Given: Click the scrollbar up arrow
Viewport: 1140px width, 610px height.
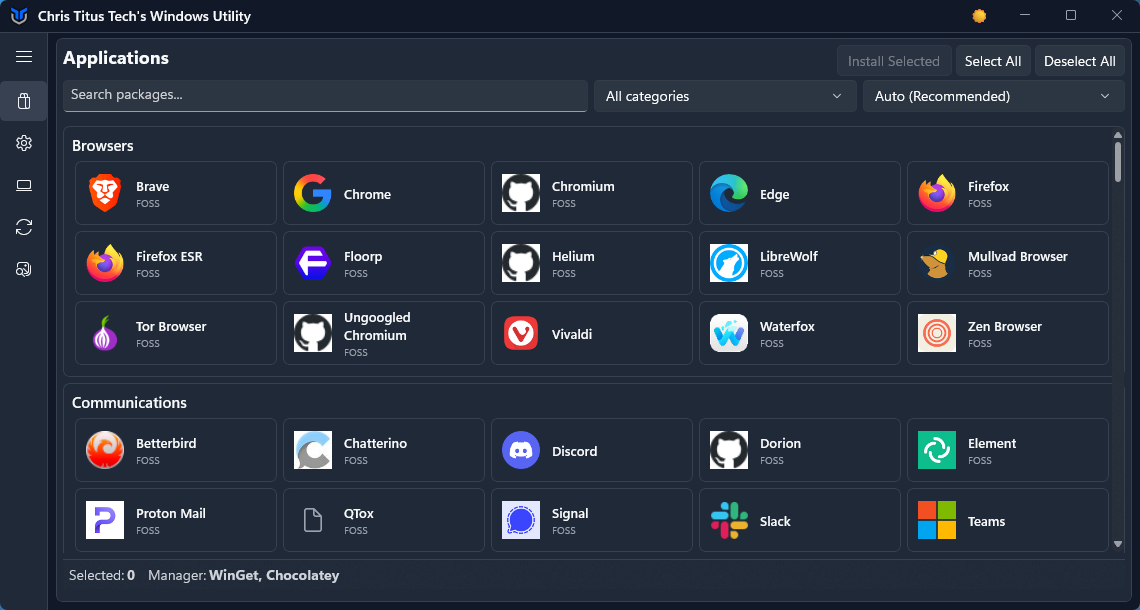Looking at the screenshot, I should (1118, 135).
